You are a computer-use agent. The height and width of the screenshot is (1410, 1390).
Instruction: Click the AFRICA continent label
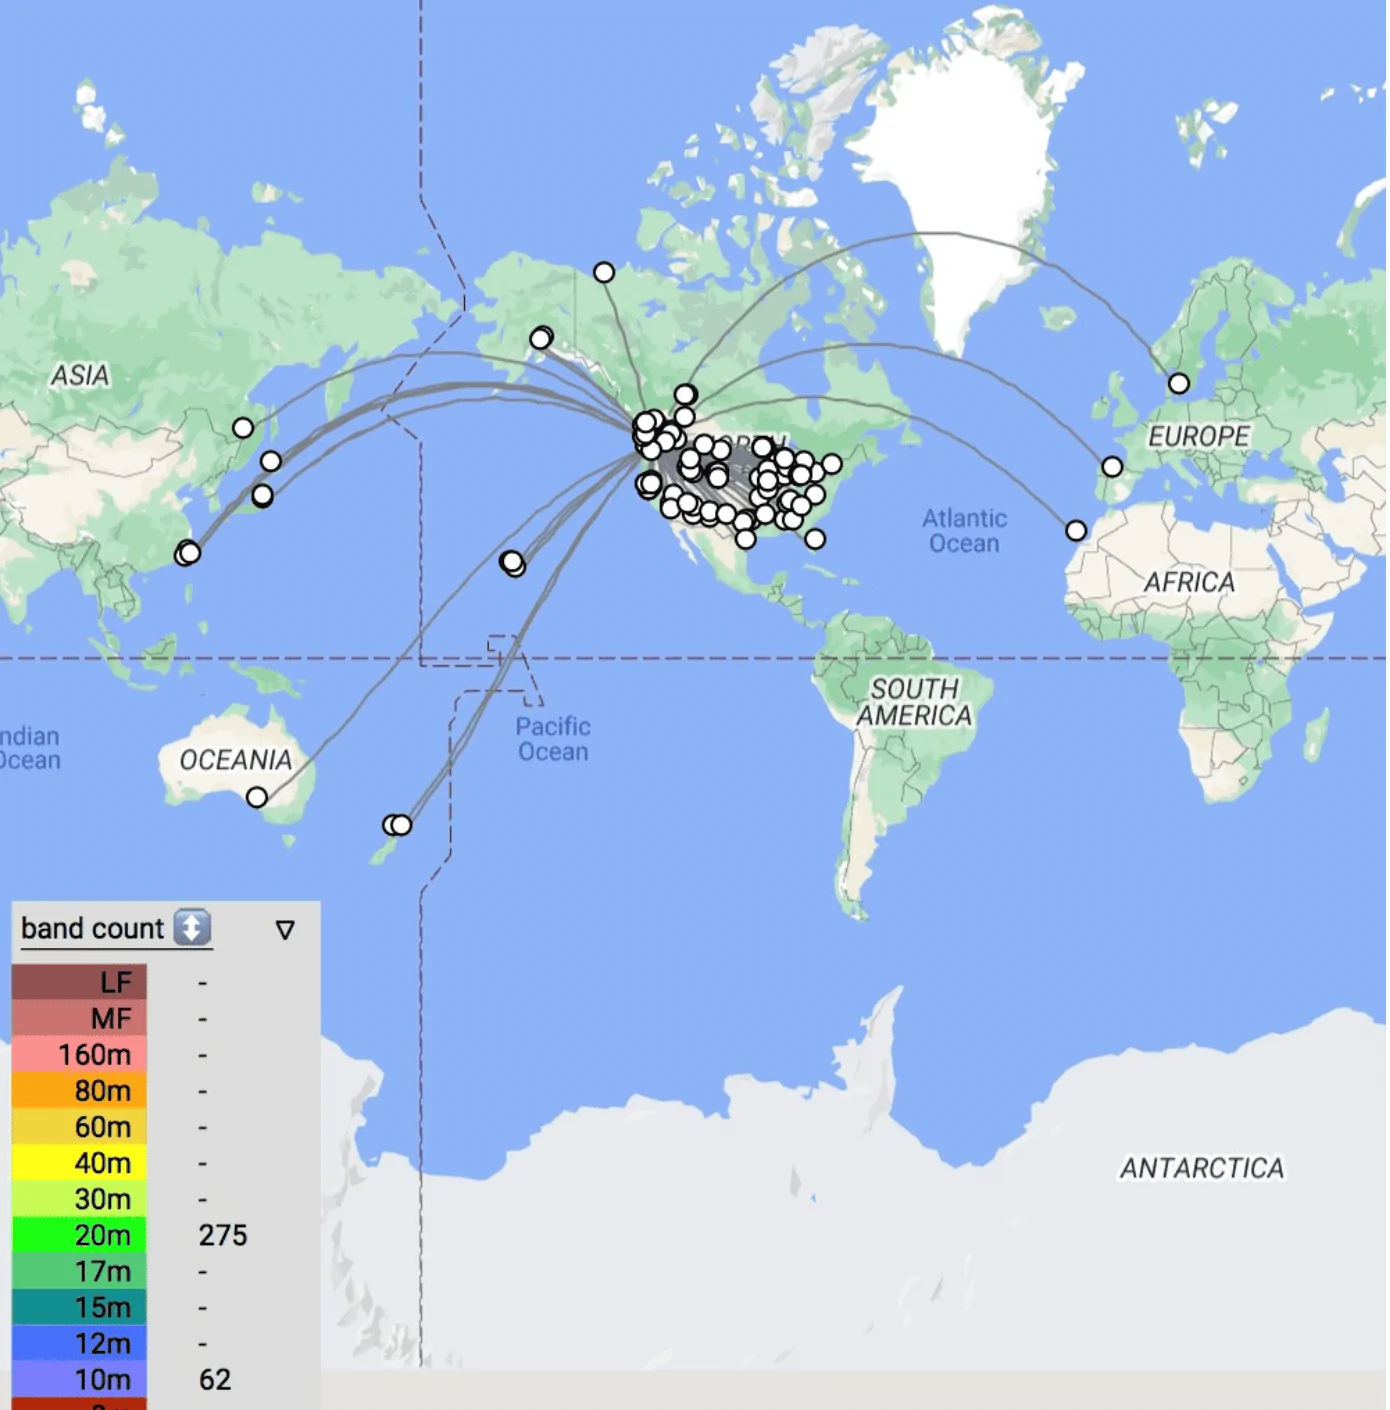click(1190, 582)
